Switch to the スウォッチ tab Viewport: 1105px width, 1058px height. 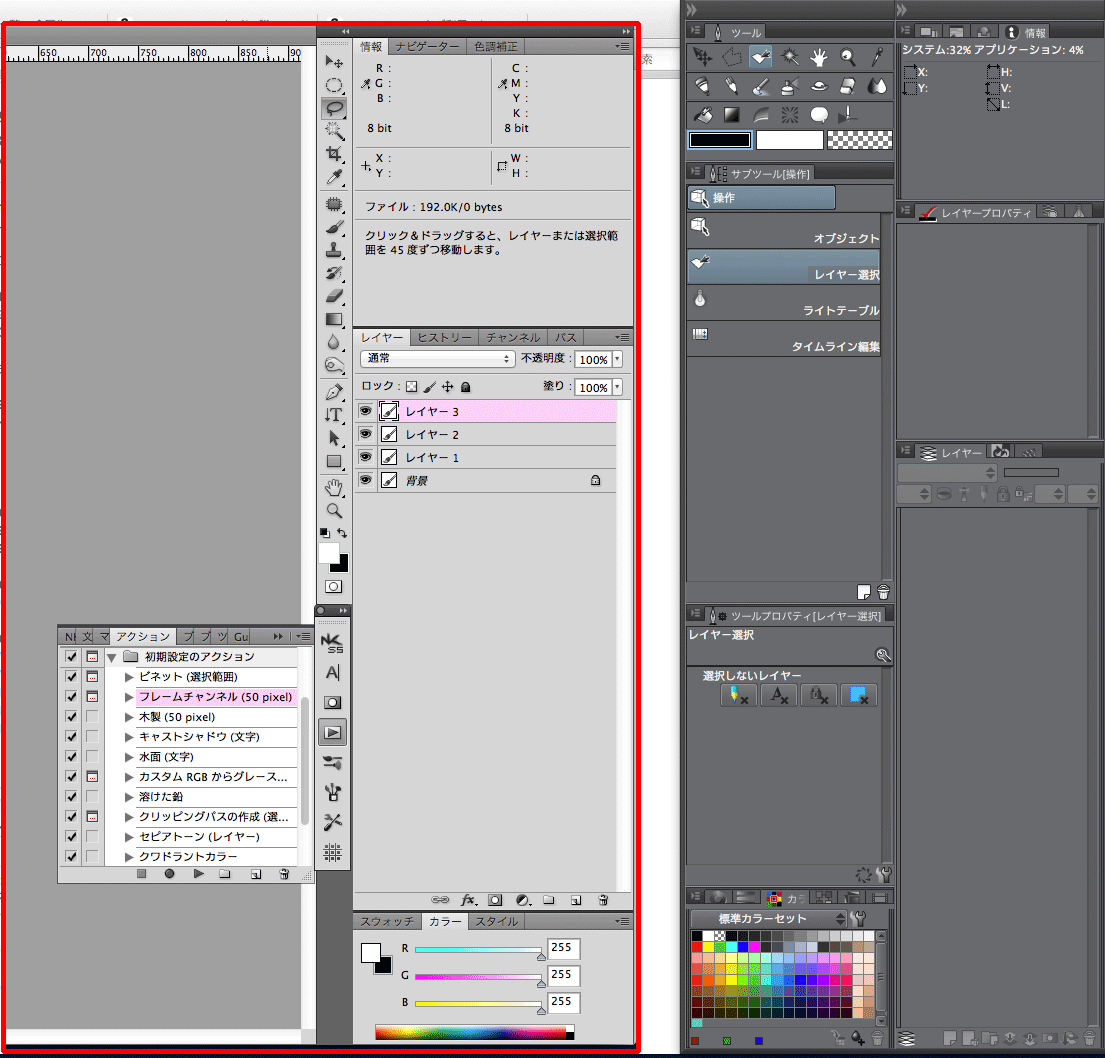pyautogui.click(x=386, y=922)
